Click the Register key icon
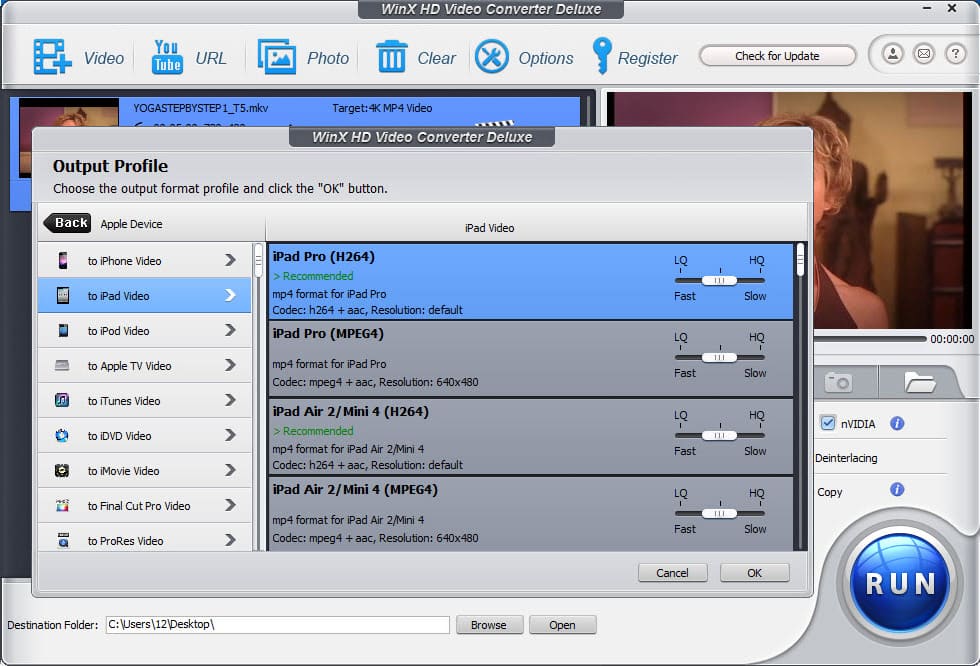 pos(602,56)
